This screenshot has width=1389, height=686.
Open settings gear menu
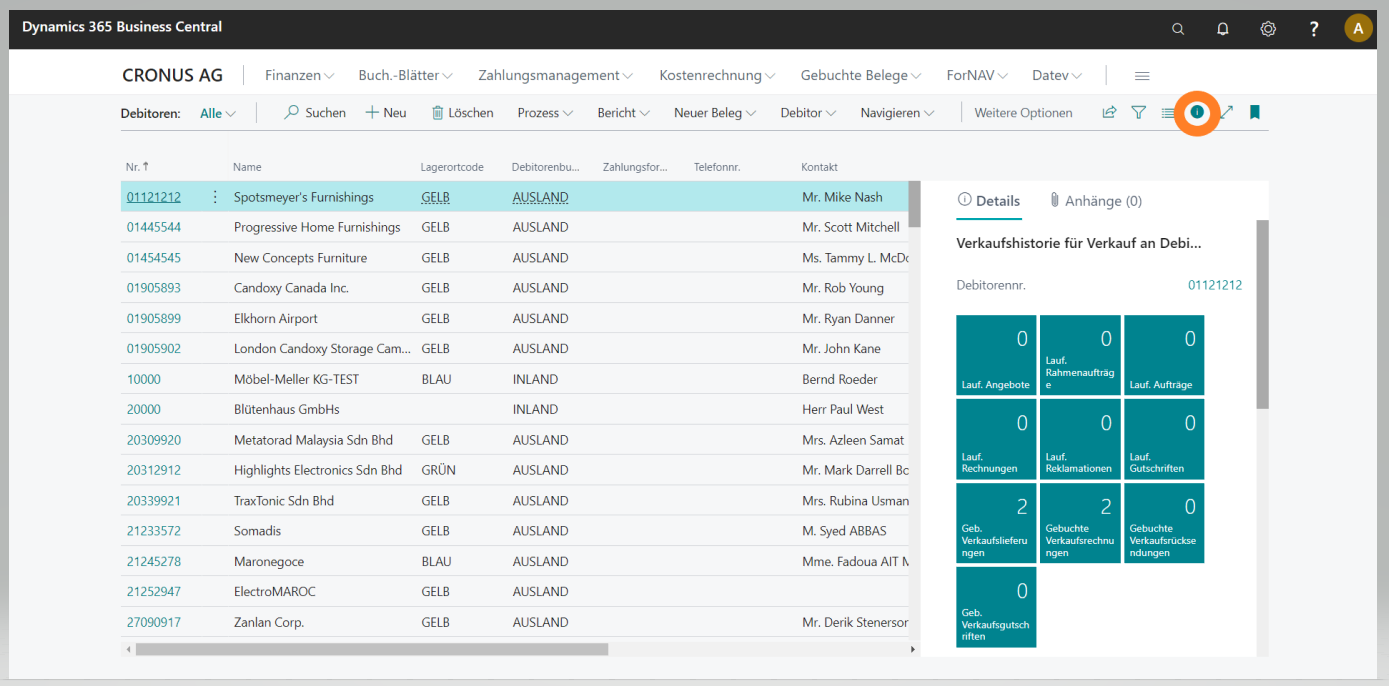click(1268, 29)
